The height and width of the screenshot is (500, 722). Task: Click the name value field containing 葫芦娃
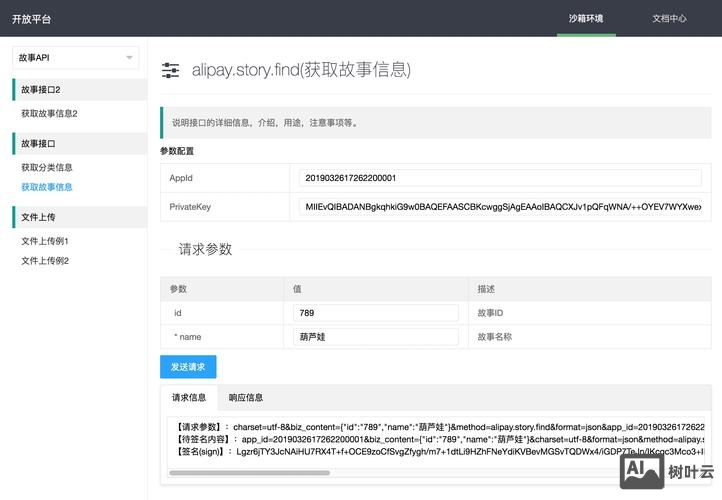click(376, 337)
